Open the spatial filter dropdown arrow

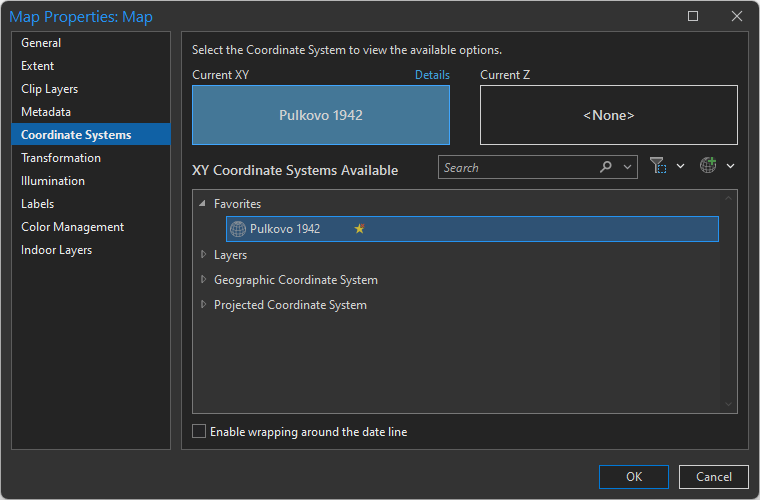coord(680,167)
